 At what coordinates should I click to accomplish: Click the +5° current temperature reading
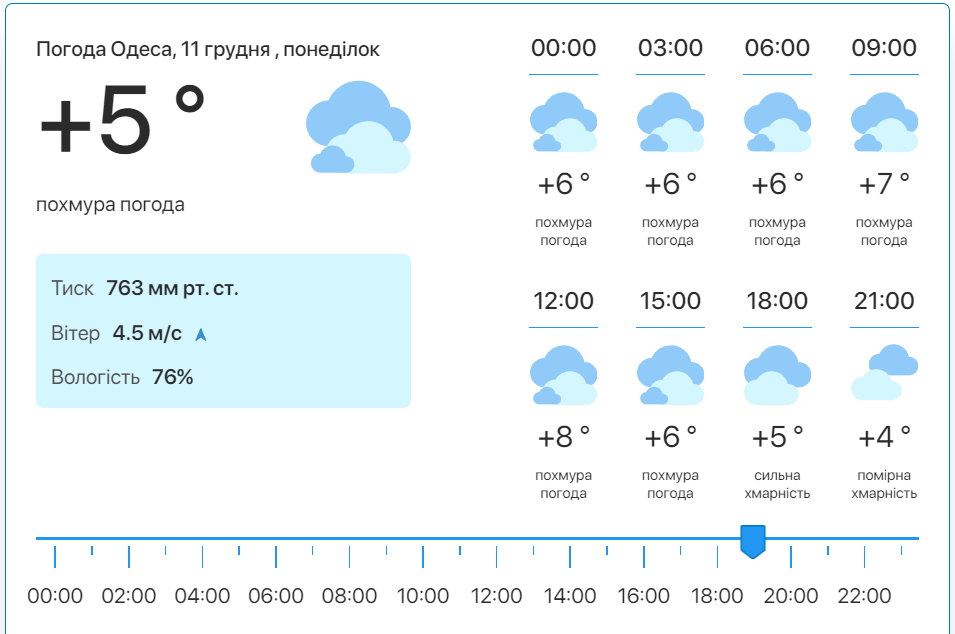pos(122,124)
